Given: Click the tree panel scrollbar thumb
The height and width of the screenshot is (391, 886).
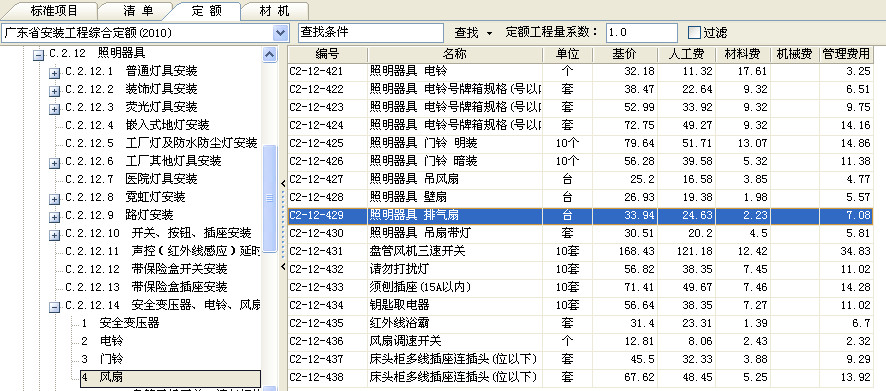Looking at the screenshot, I should point(270,199).
